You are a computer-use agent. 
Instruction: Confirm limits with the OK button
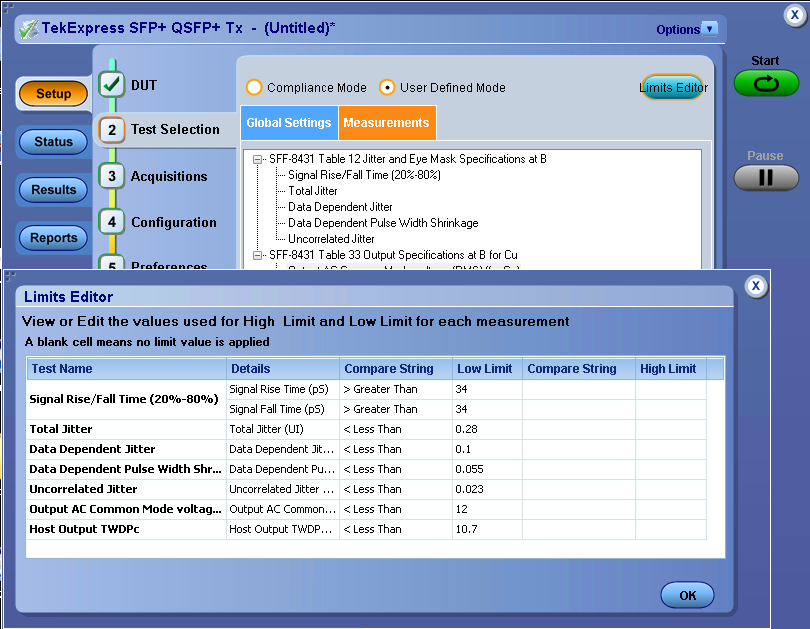click(687, 594)
